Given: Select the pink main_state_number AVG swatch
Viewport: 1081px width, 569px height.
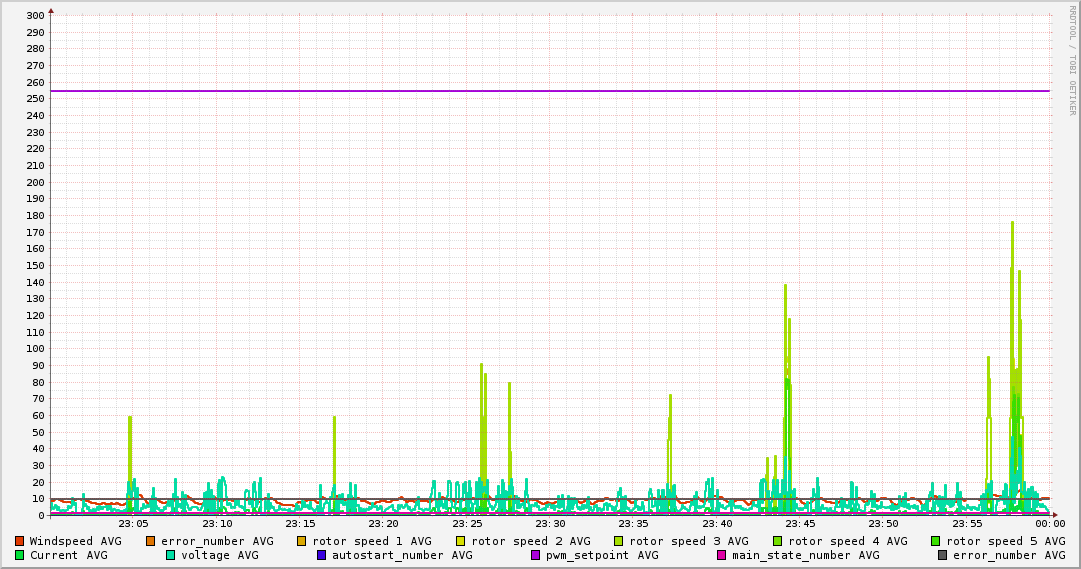Looking at the screenshot, I should click(722, 555).
